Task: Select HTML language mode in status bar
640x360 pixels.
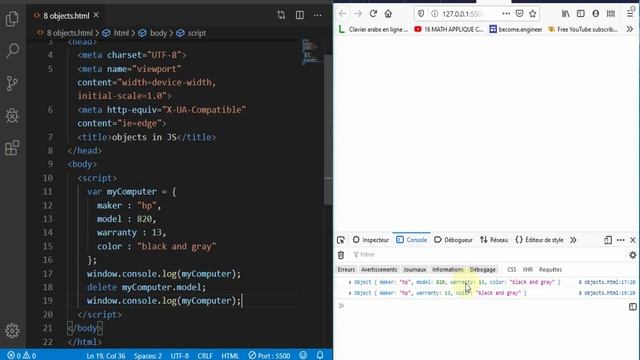Action: coord(230,356)
